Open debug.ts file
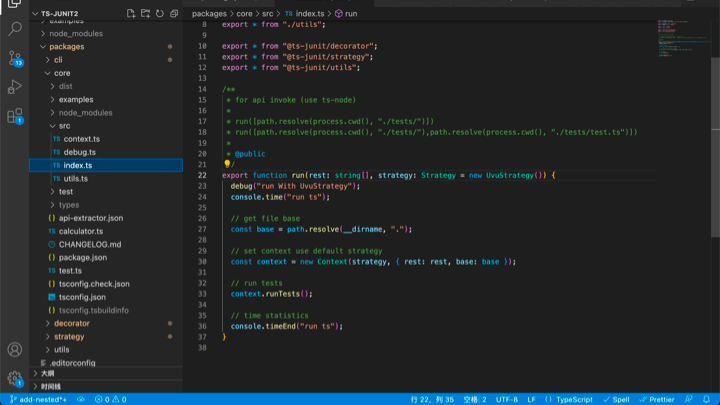This screenshot has width=720, height=405. 106,152
